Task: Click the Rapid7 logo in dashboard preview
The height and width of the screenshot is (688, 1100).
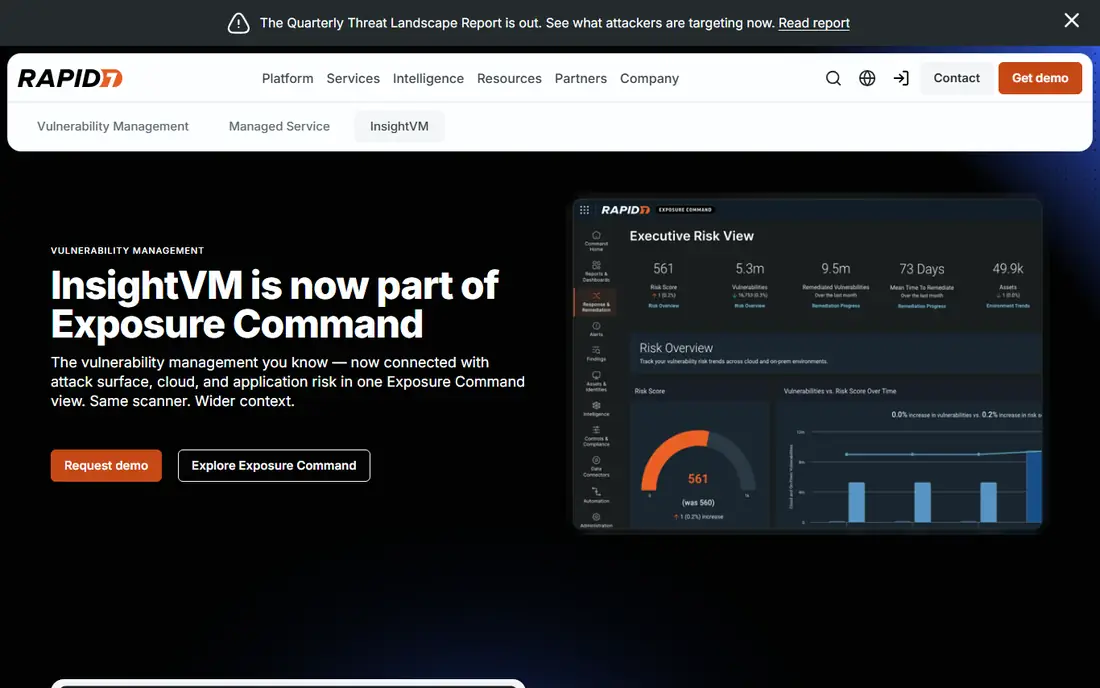Action: [625, 210]
